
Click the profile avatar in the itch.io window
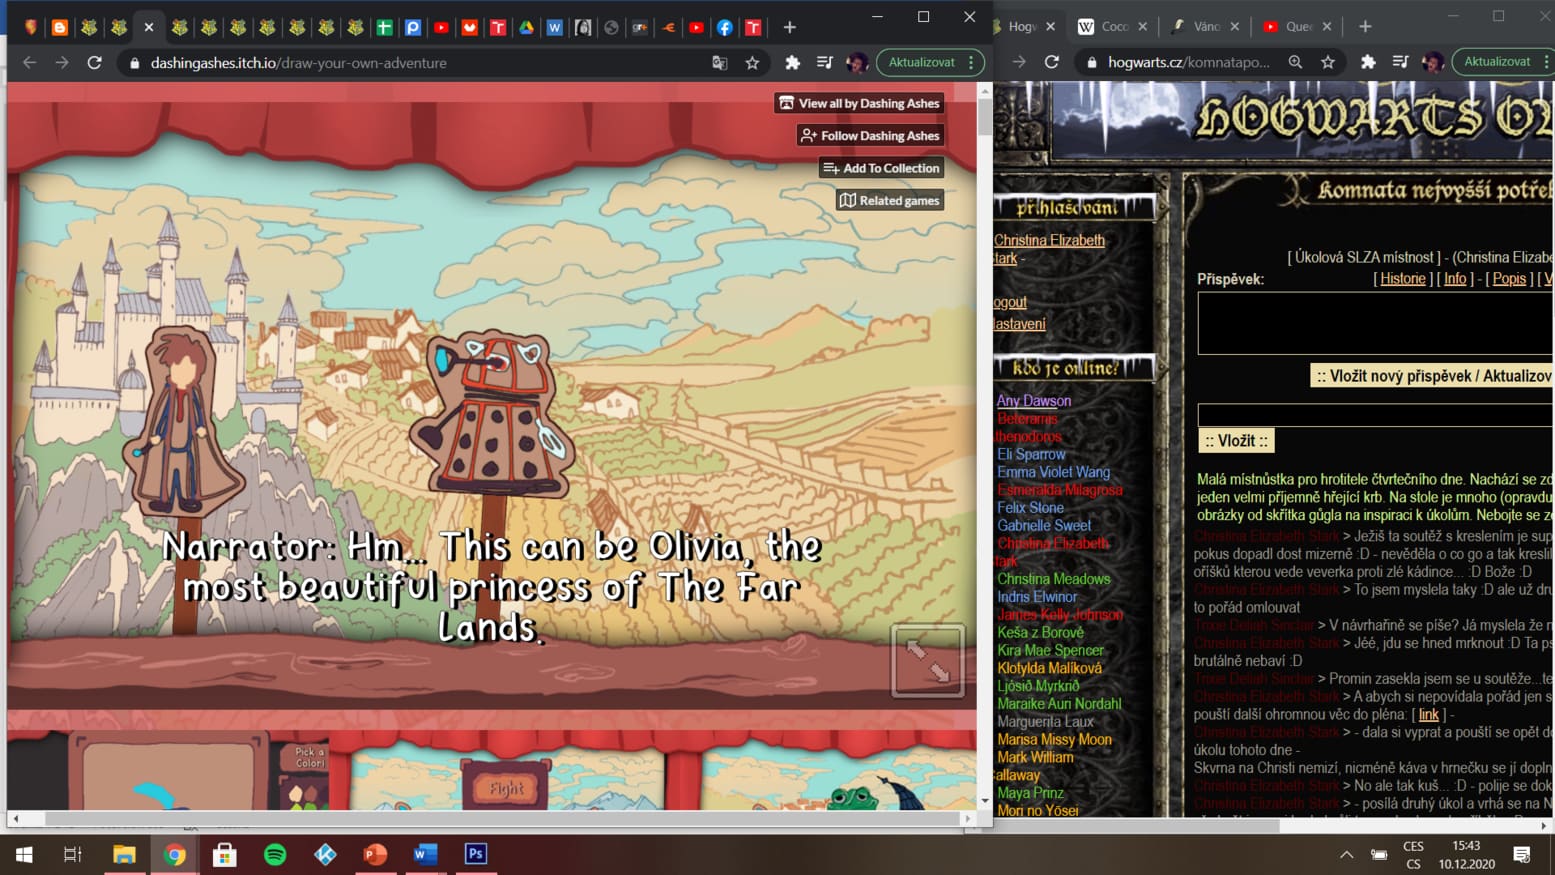[x=856, y=62]
